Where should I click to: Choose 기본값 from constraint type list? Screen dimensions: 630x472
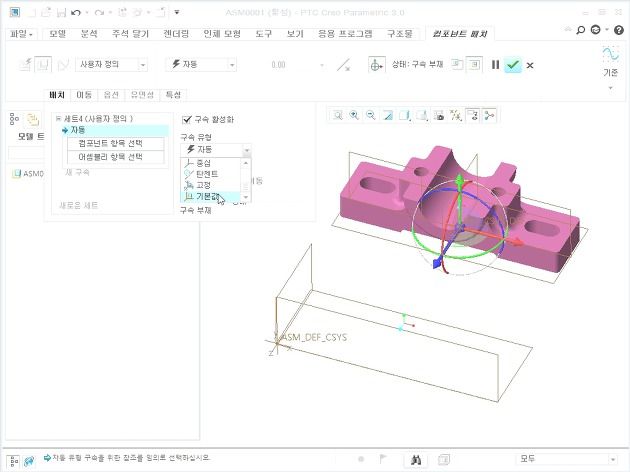tap(211, 196)
